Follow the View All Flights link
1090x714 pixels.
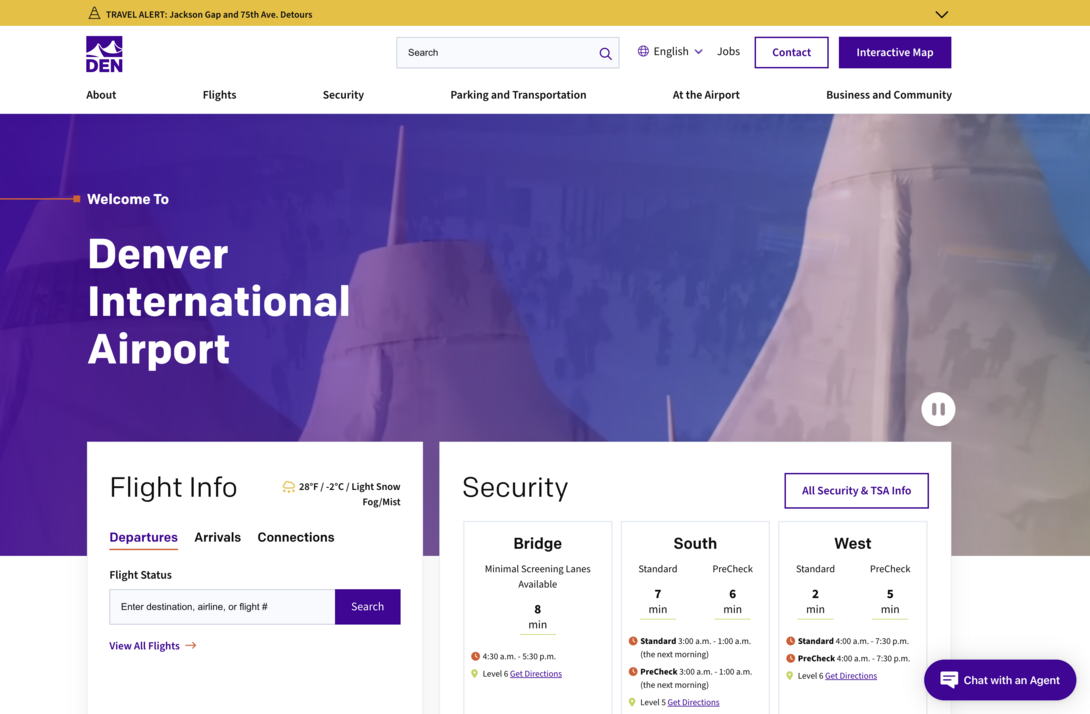(143, 645)
